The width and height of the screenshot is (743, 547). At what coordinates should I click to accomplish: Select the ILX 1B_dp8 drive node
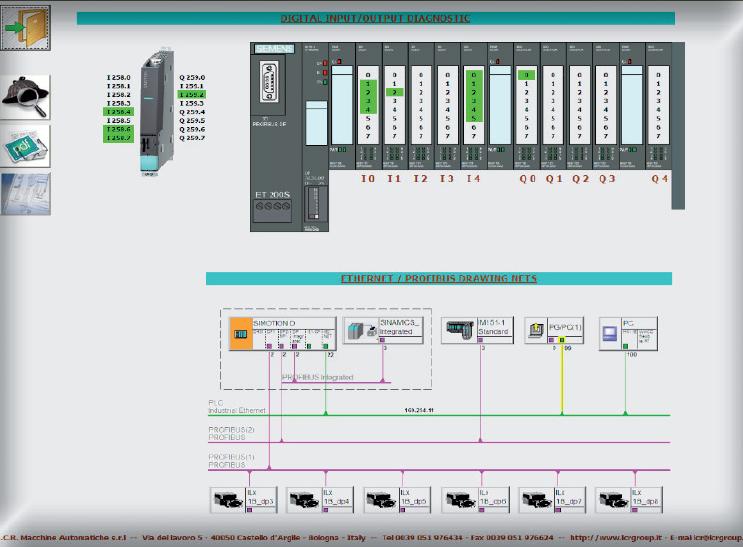(615, 497)
